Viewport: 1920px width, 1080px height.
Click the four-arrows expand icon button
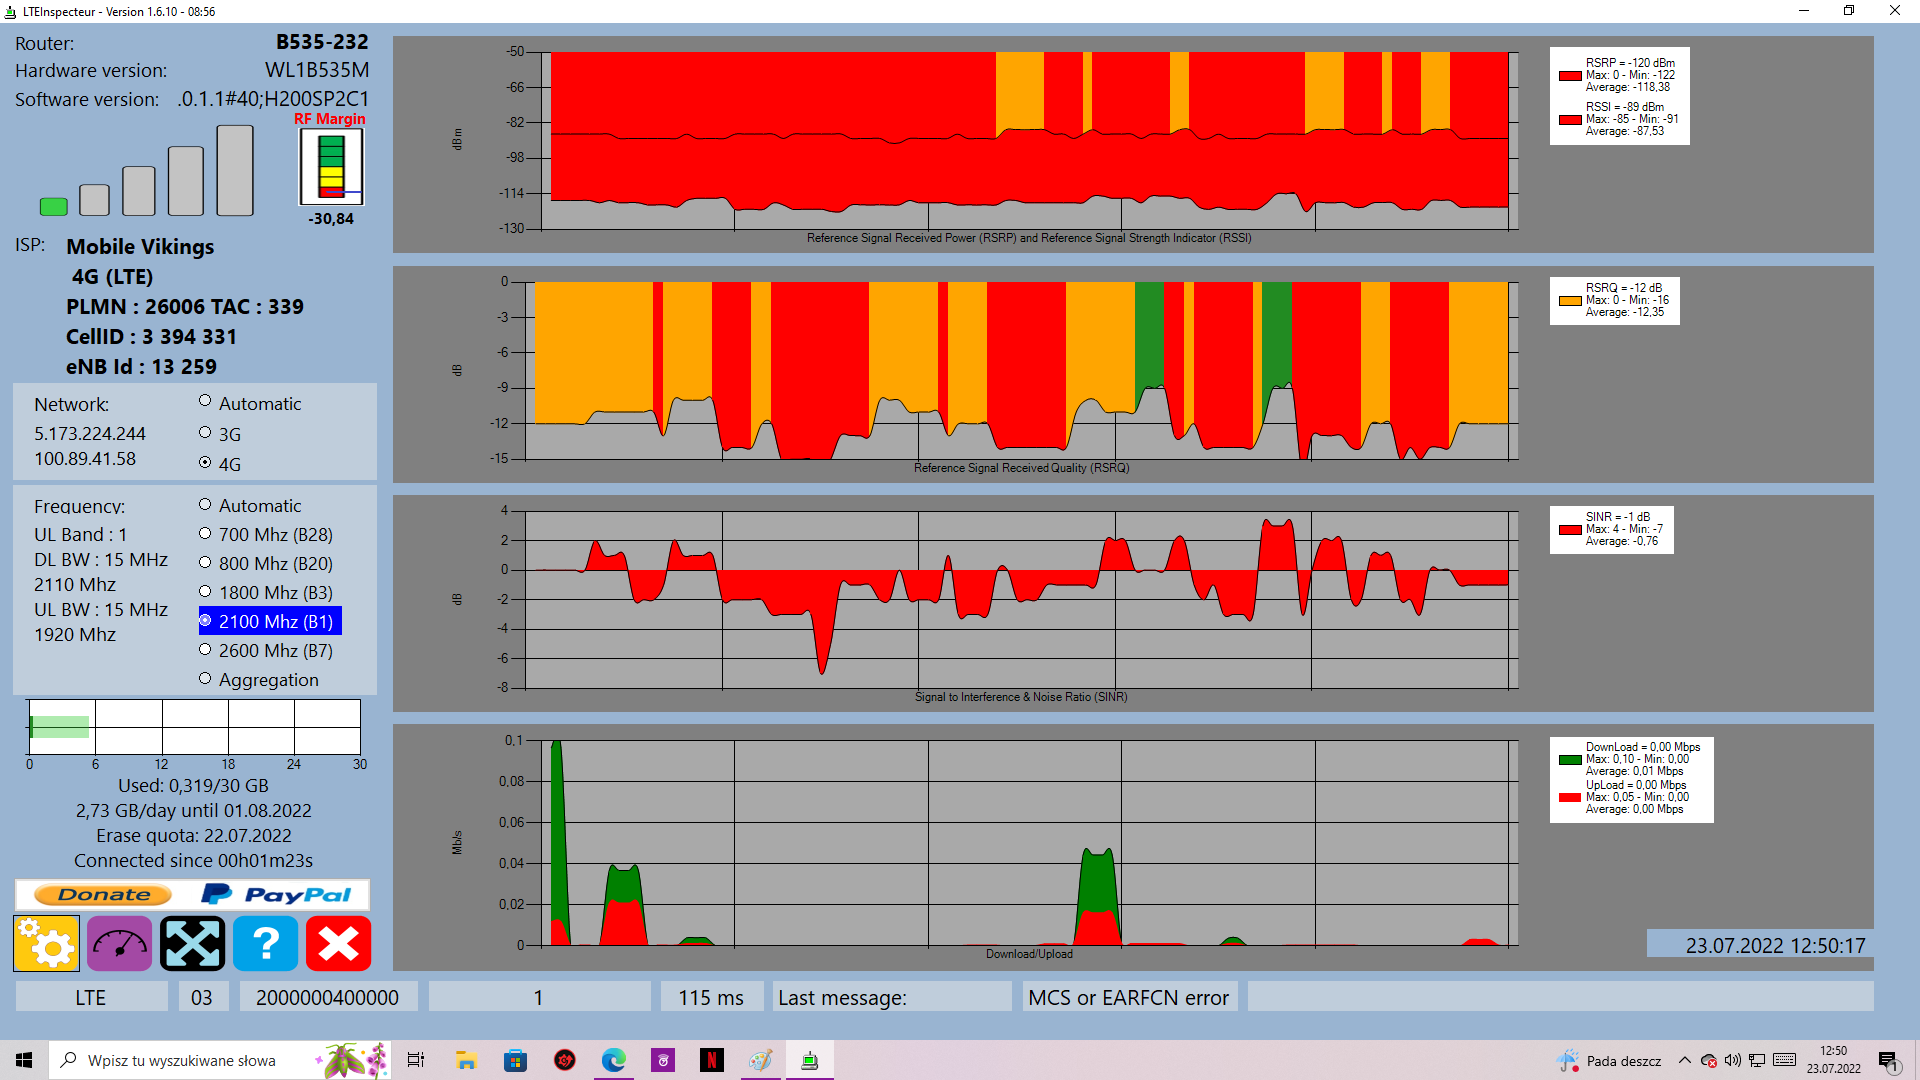(192, 943)
